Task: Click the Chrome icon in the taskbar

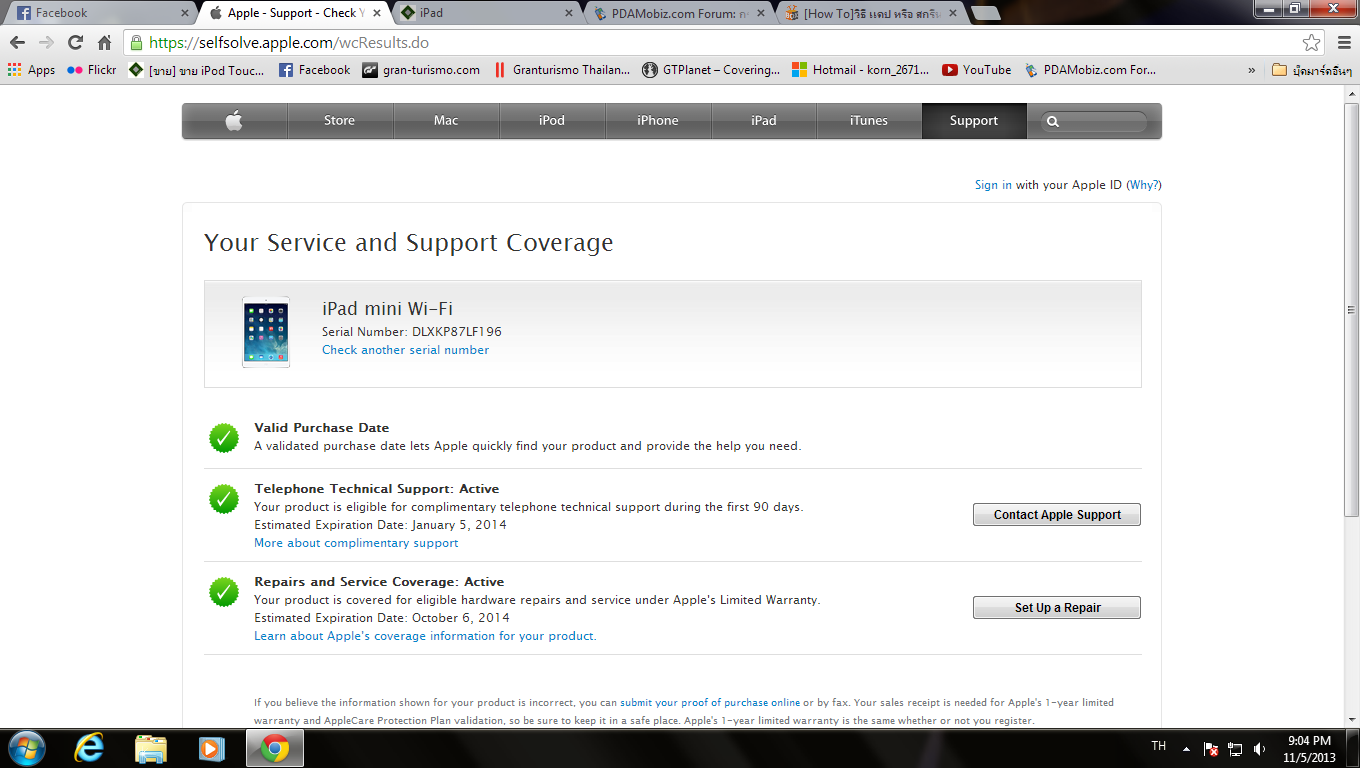Action: [x=274, y=748]
